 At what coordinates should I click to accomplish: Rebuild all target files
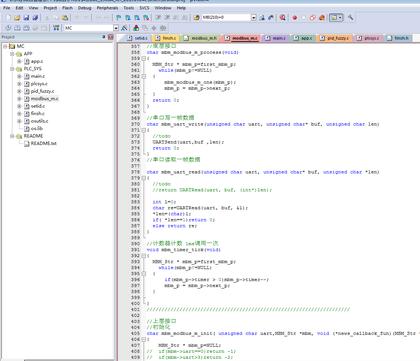click(26, 28)
